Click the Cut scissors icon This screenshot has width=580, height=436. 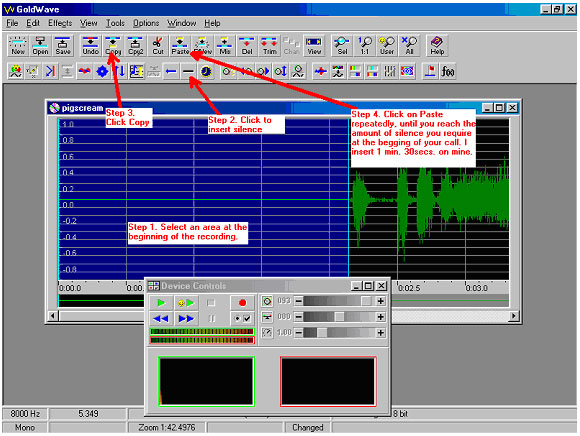158,45
